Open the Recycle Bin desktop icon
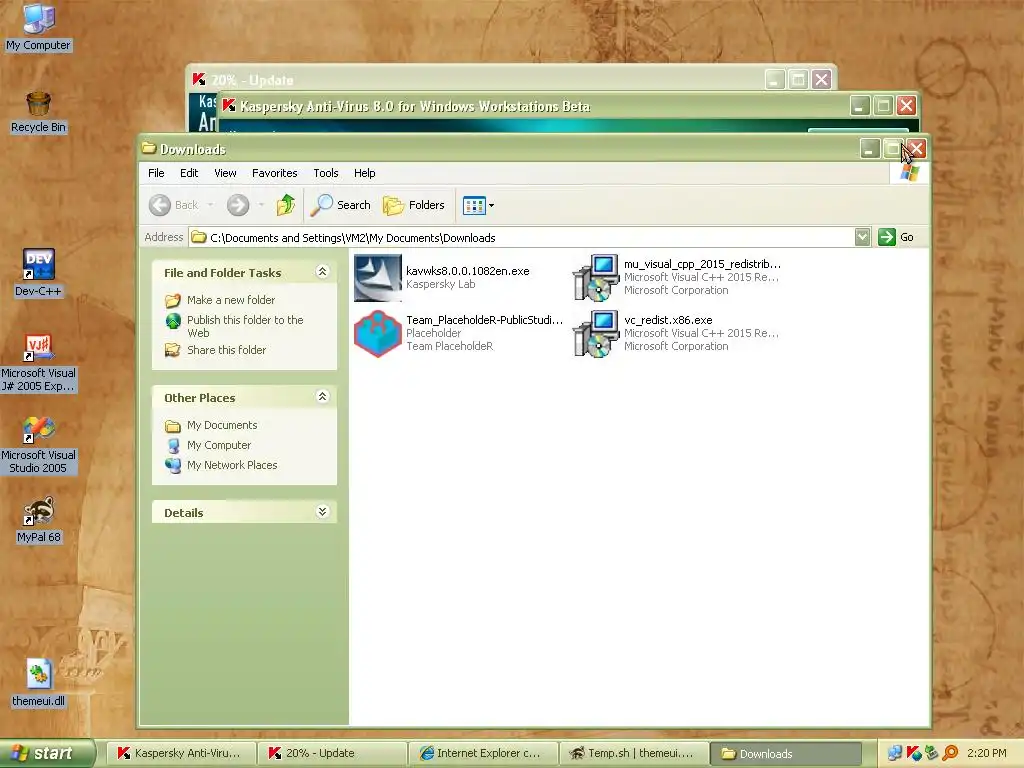 [x=38, y=111]
